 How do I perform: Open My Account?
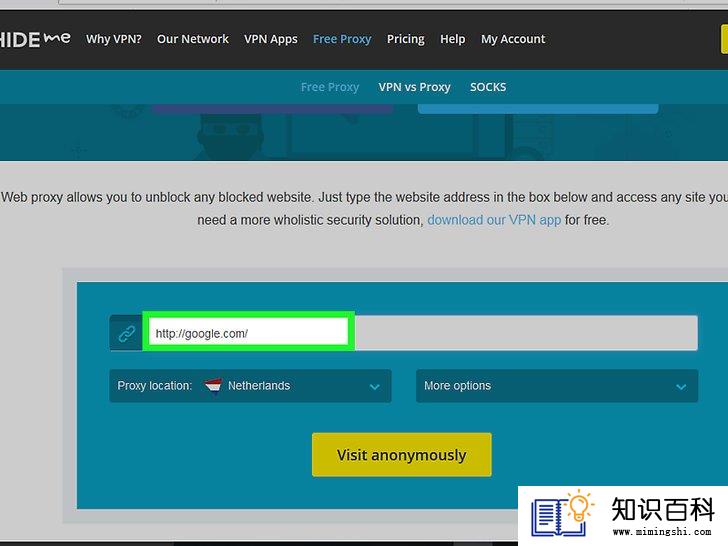click(x=513, y=39)
